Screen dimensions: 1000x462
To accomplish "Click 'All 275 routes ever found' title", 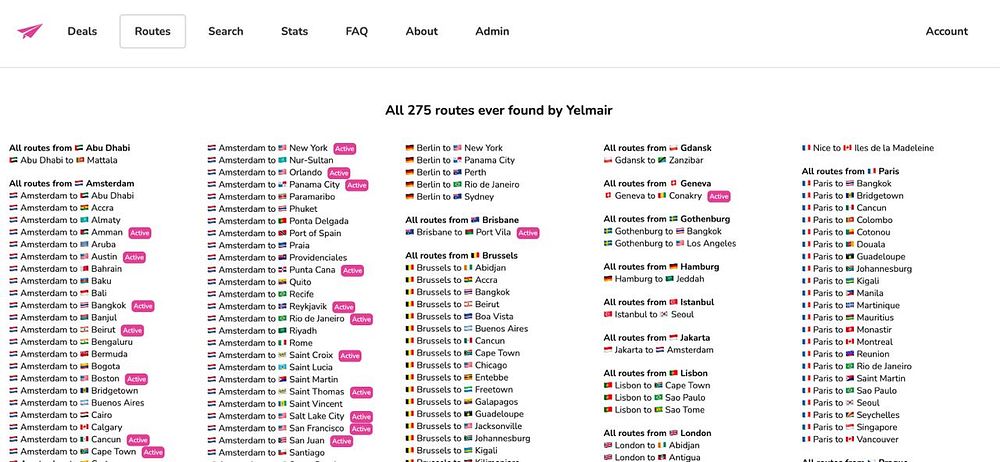I will [499, 110].
